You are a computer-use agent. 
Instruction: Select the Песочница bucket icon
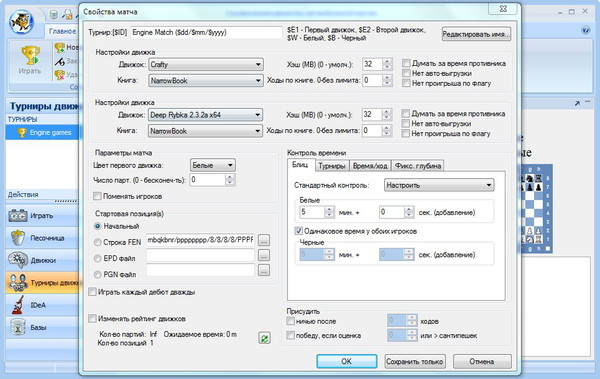click(x=18, y=238)
